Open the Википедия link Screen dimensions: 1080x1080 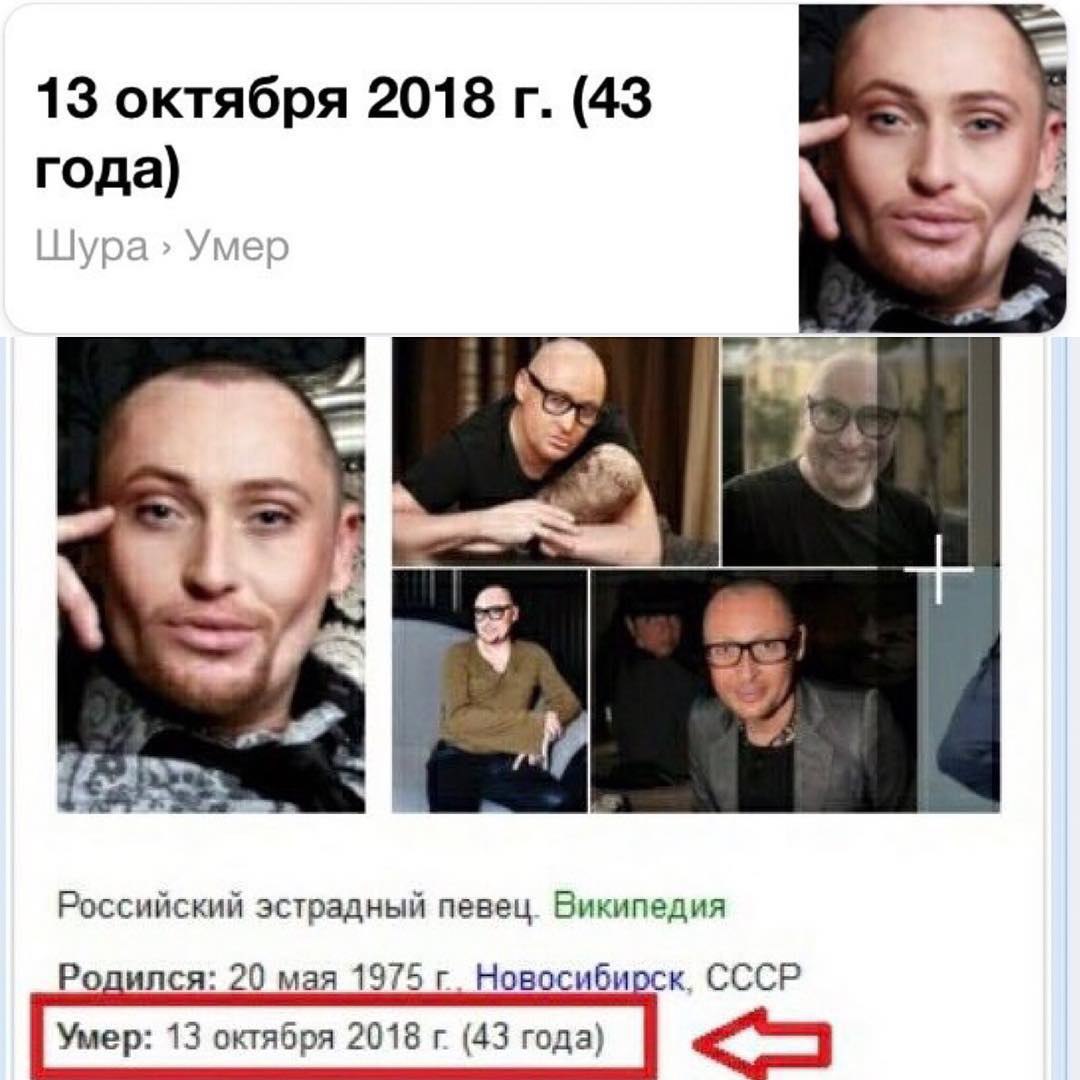click(640, 906)
